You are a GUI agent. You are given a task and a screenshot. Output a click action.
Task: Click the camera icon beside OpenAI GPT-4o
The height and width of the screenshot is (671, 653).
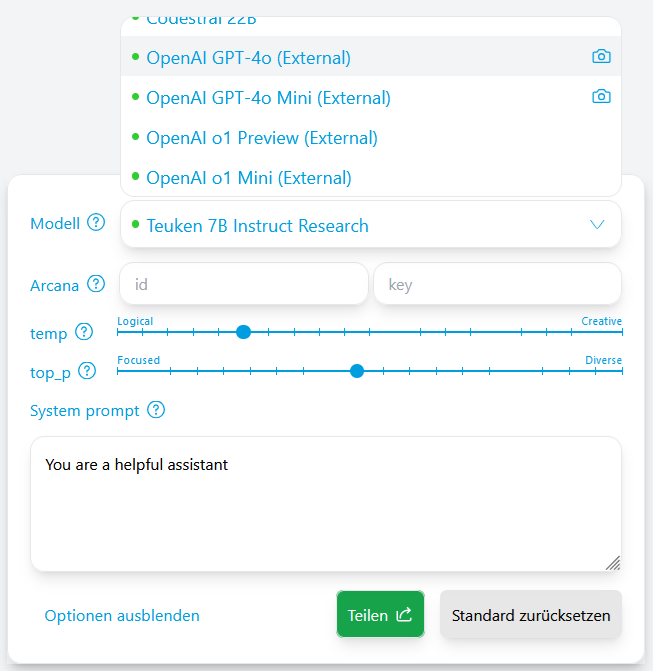tap(601, 57)
